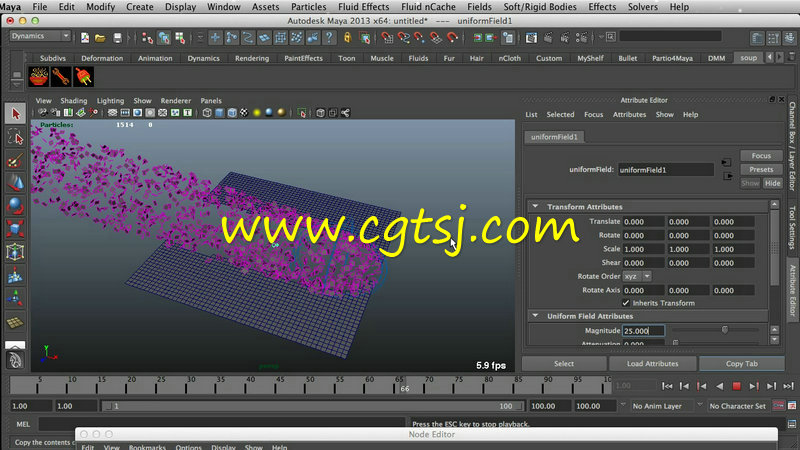
Task: Open the Rotate Order xyz dropdown
Action: 637,276
